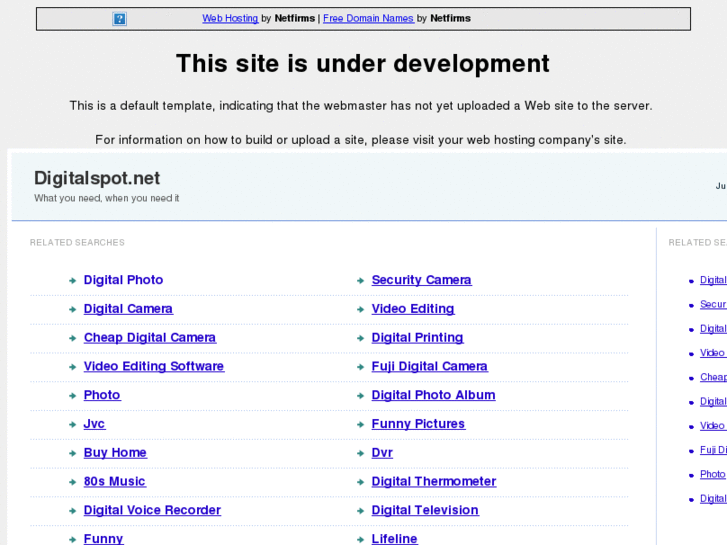Click arrow icon beside Funny Pictures
The height and width of the screenshot is (545, 727).
(x=360, y=424)
